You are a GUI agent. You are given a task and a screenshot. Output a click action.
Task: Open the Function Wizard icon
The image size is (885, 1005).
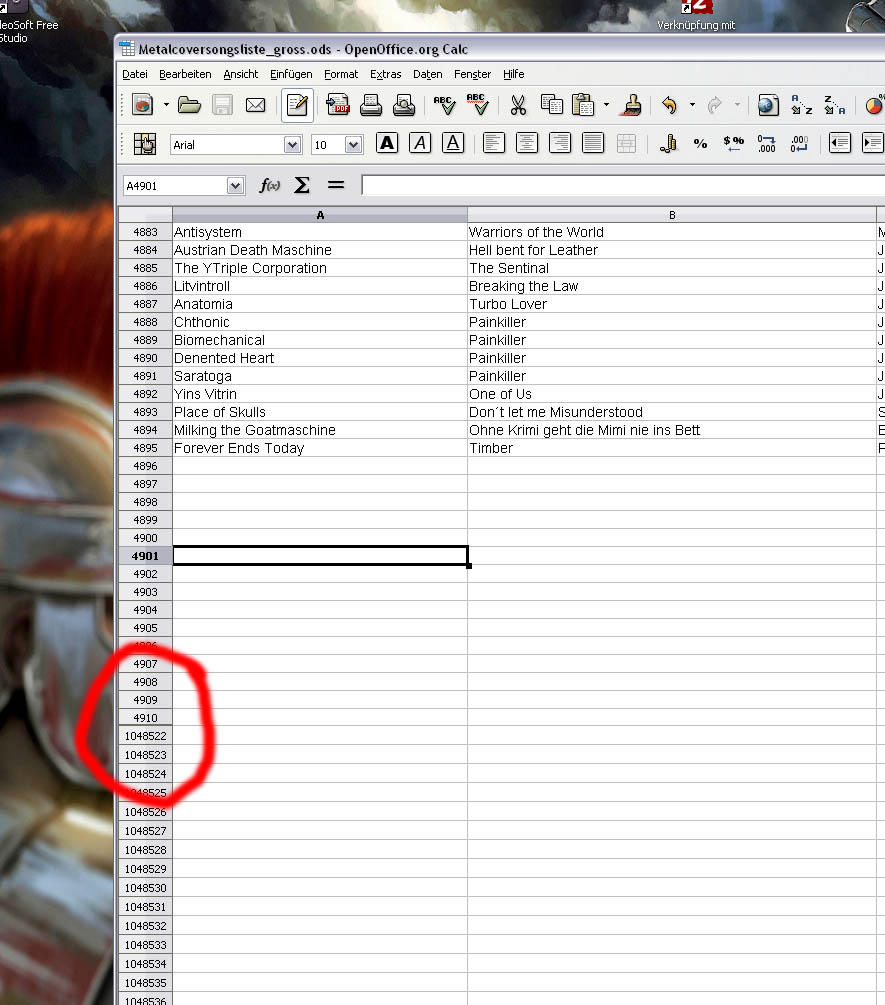click(269, 185)
